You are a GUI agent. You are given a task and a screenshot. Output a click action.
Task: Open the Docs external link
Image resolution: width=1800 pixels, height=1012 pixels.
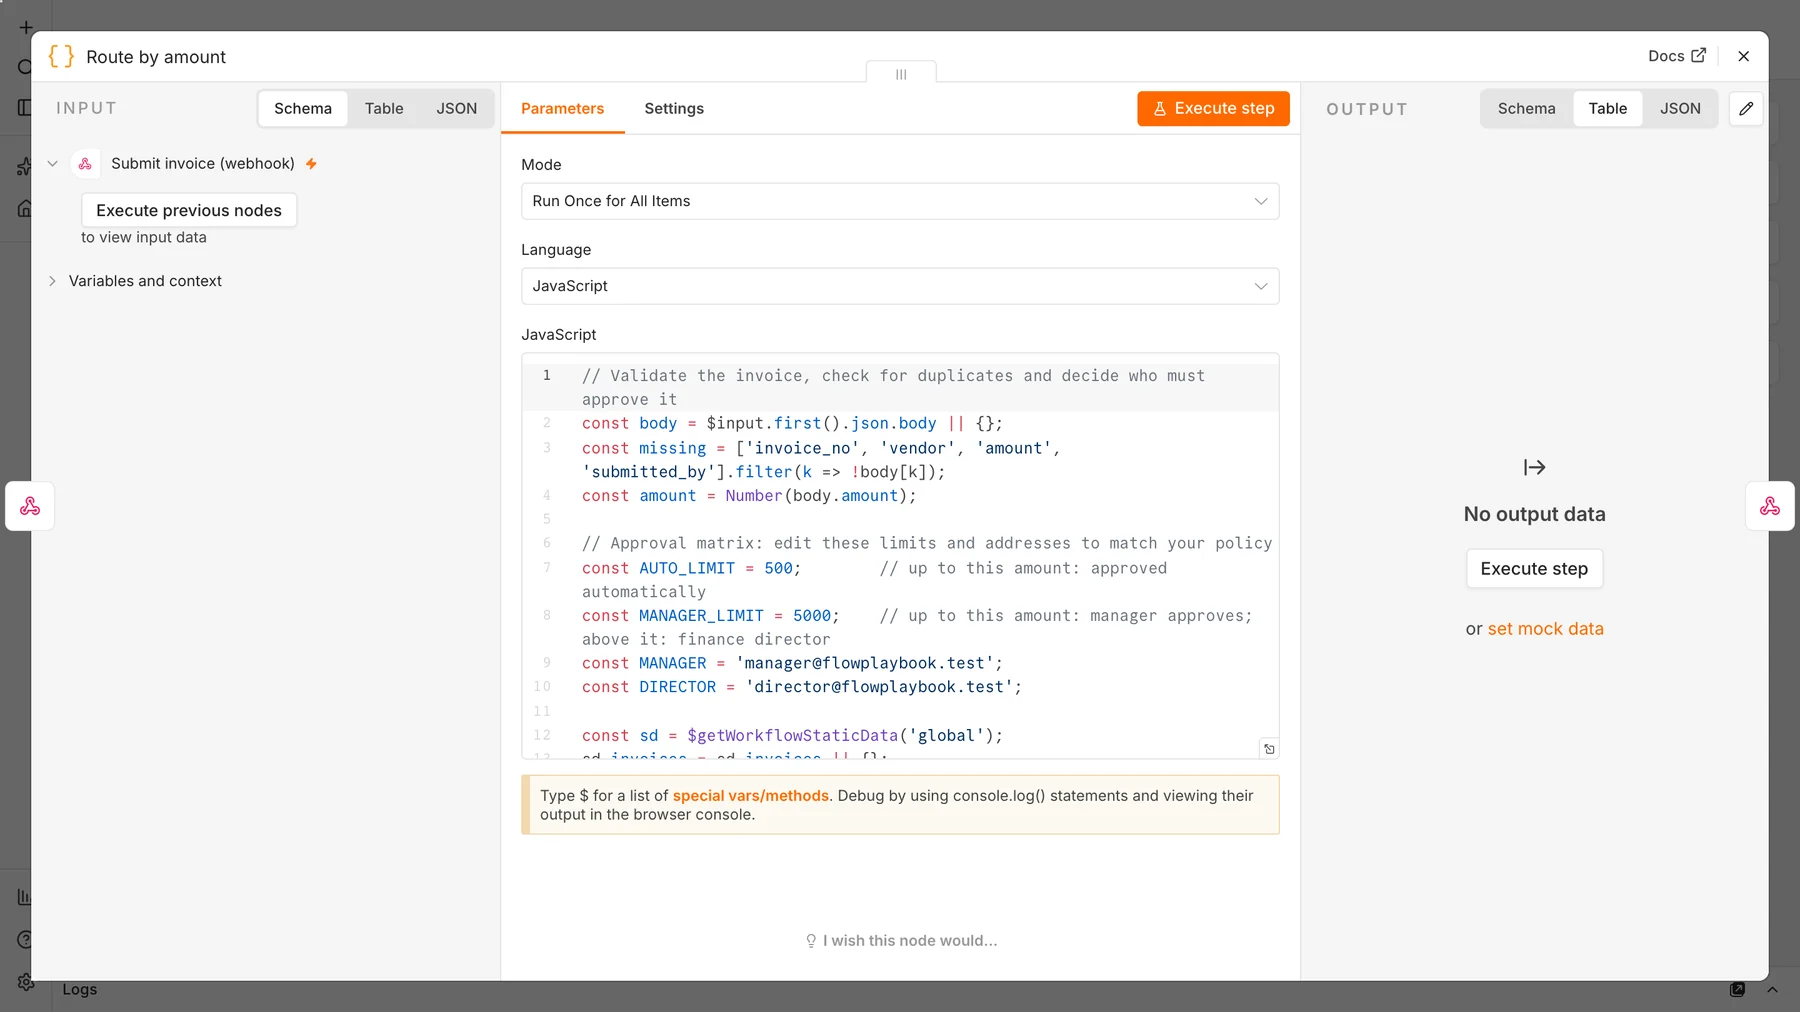[x=1677, y=56]
